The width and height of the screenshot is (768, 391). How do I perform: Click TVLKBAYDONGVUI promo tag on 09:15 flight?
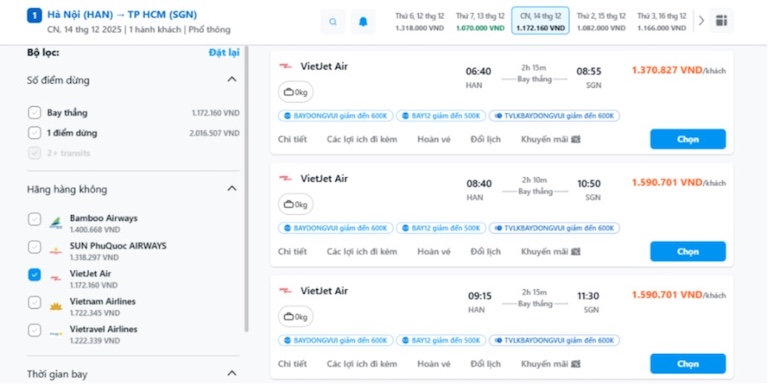tap(554, 341)
